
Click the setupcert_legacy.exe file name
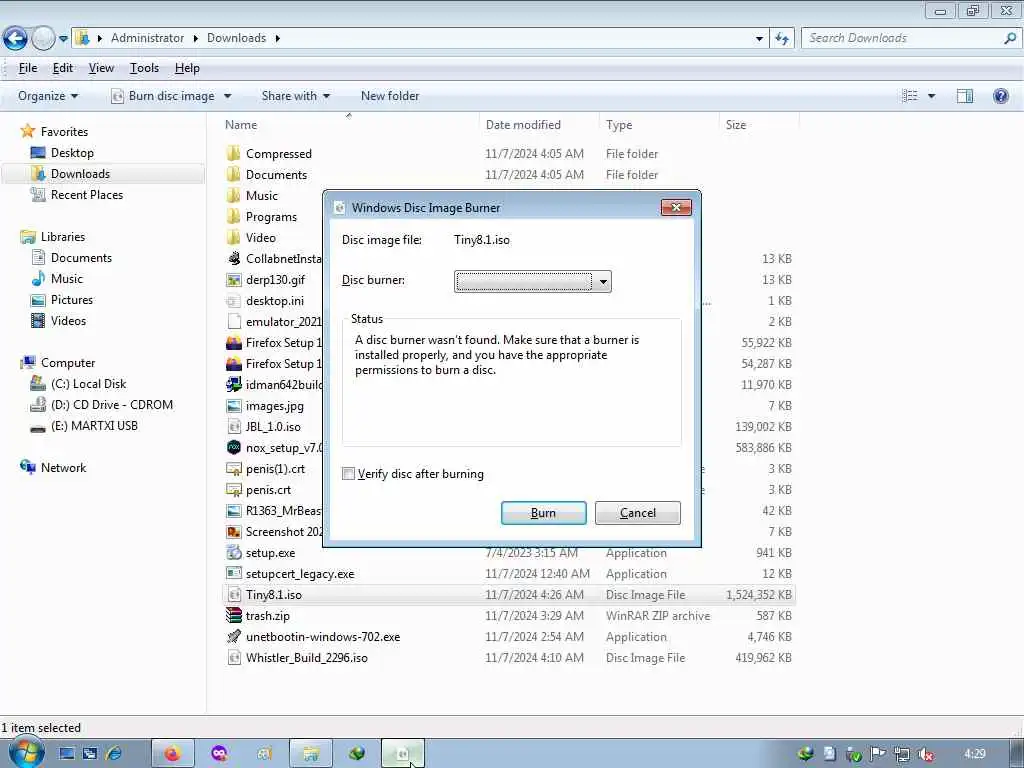click(x=300, y=574)
